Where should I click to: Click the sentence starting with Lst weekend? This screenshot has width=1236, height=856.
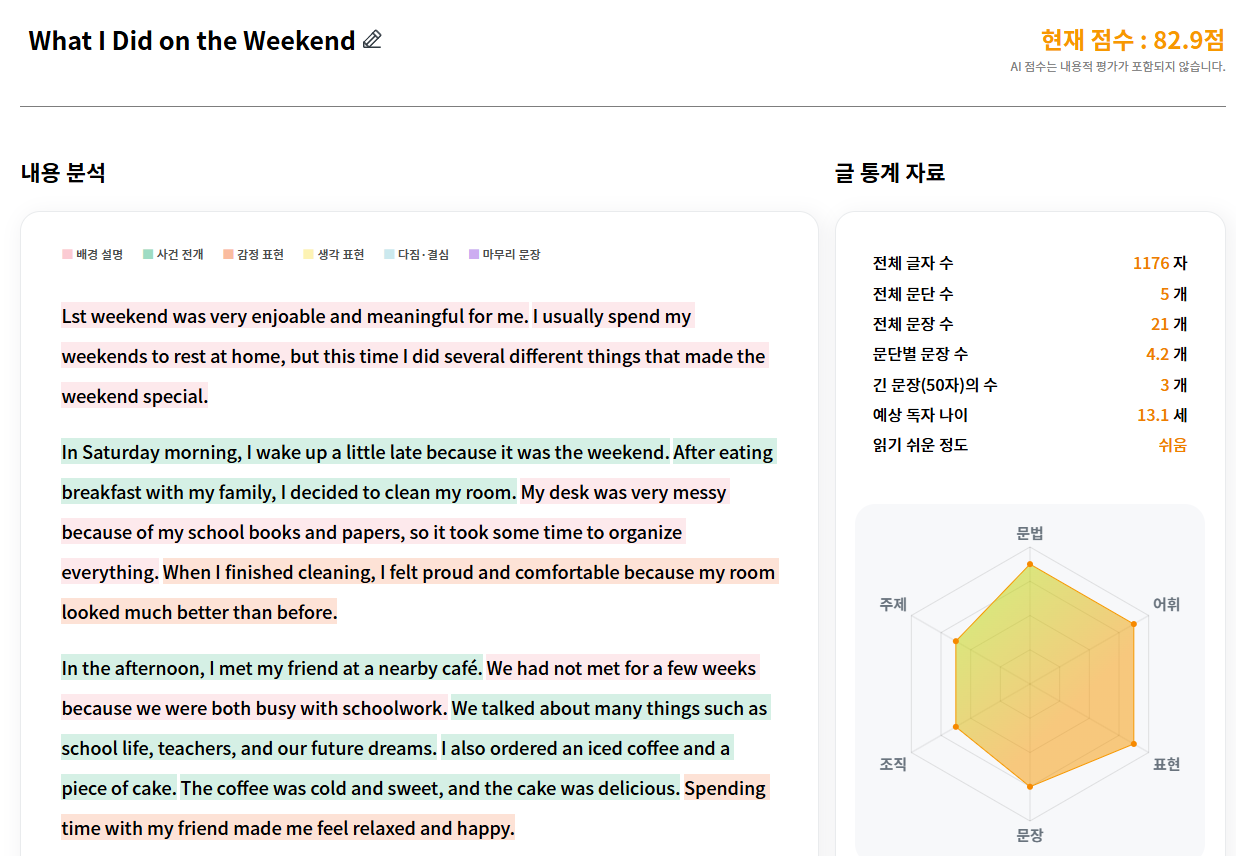(294, 317)
